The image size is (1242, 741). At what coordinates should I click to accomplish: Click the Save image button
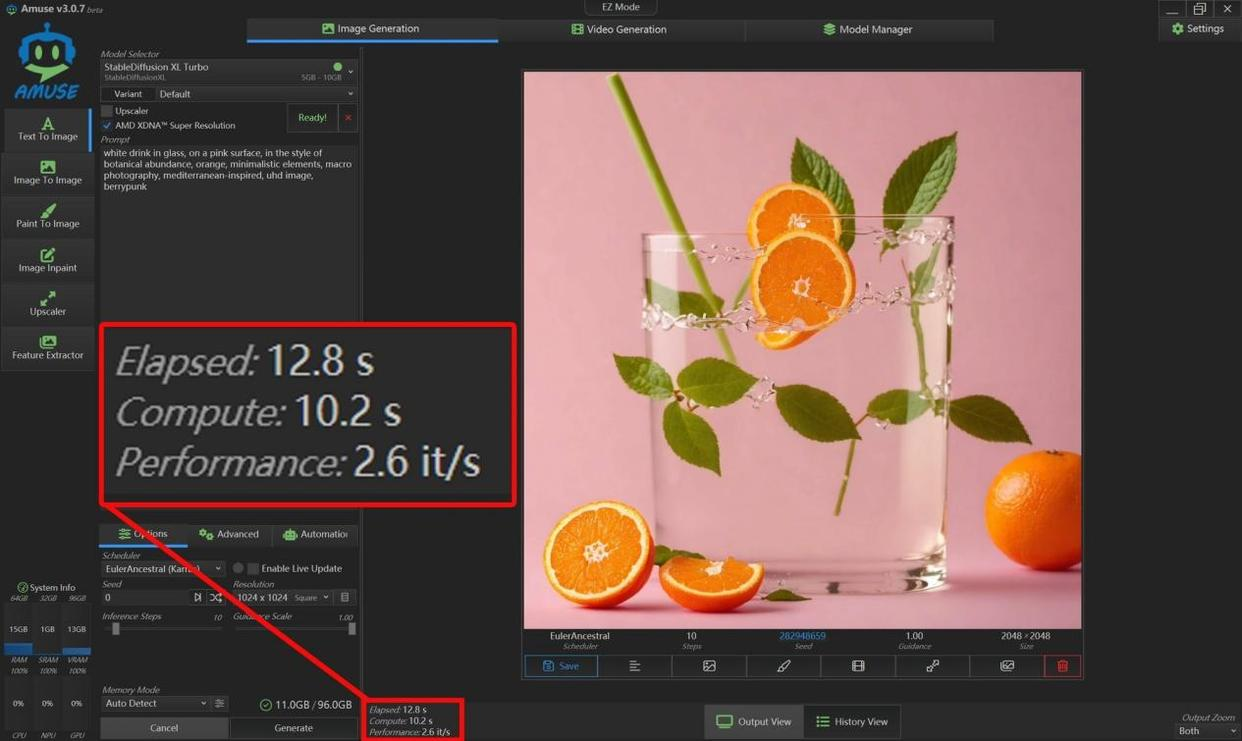560,666
